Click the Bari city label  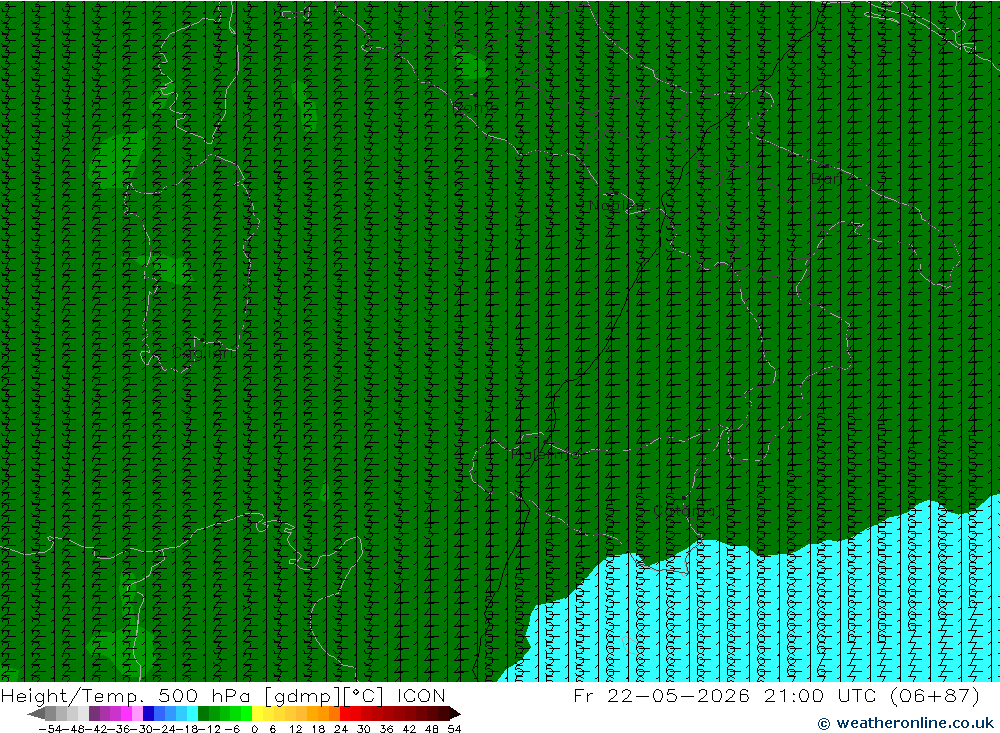(x=827, y=179)
